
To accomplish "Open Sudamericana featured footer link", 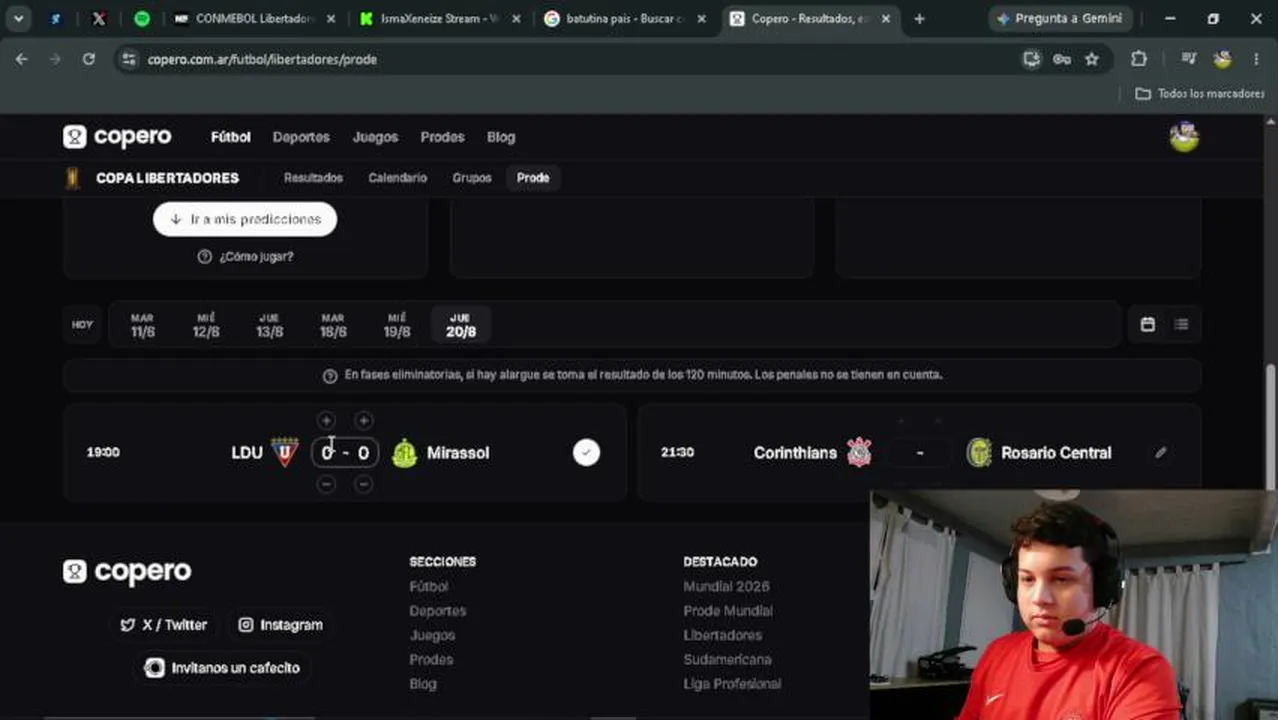I will [727, 660].
